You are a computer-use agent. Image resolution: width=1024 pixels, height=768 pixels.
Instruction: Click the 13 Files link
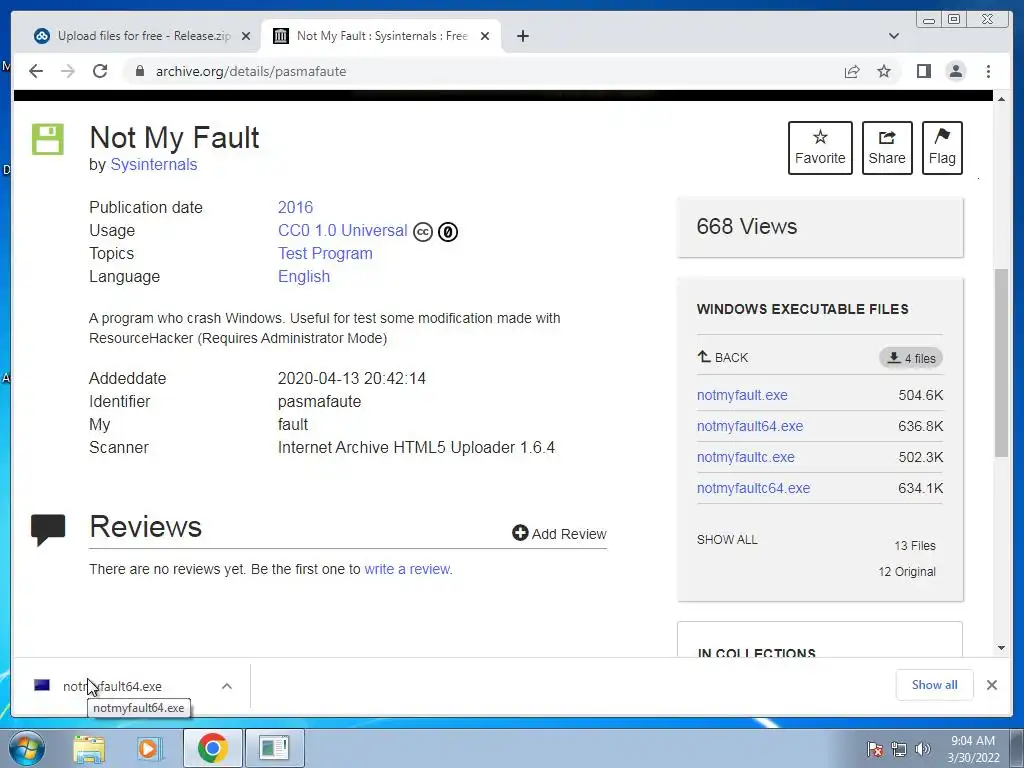pos(915,545)
